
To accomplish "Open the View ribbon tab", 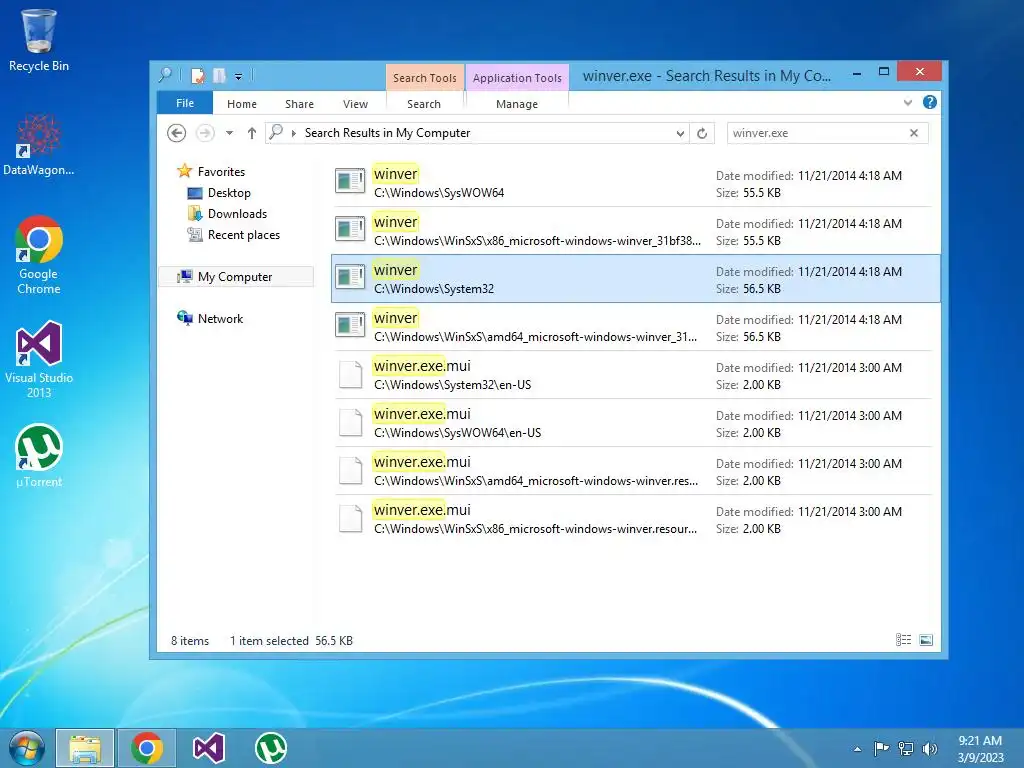I will click(355, 104).
